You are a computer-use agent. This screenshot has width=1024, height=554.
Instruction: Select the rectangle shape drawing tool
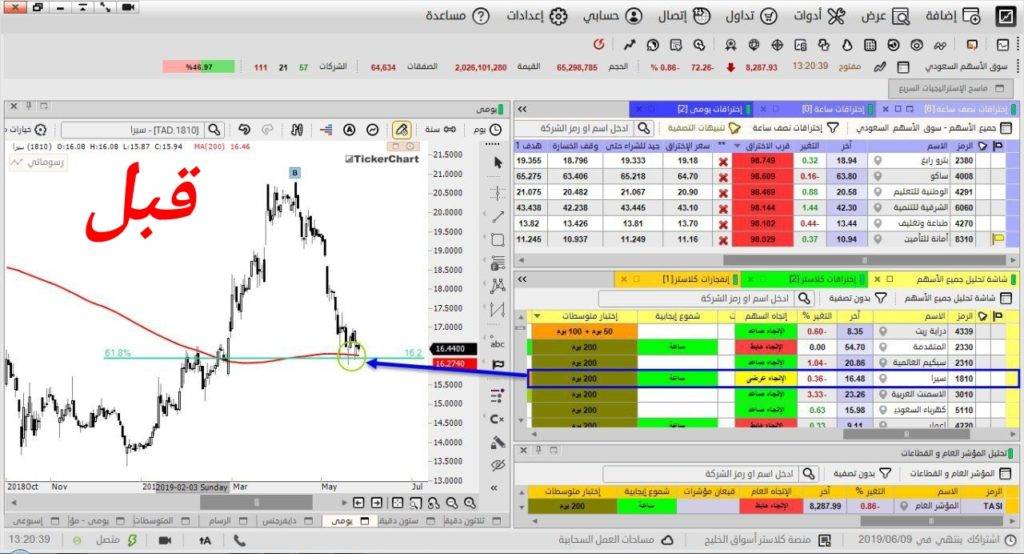coord(498,240)
